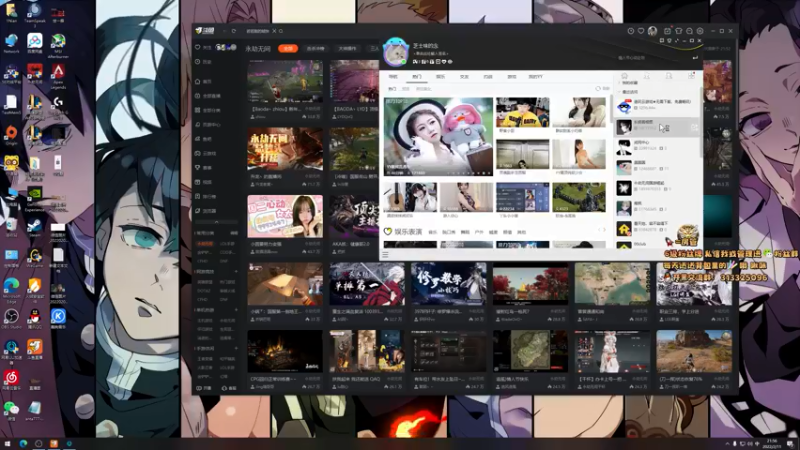Screen dimensions: 800x450
Task: Open the Apex Legends desktop shortcut
Action: tap(58, 75)
